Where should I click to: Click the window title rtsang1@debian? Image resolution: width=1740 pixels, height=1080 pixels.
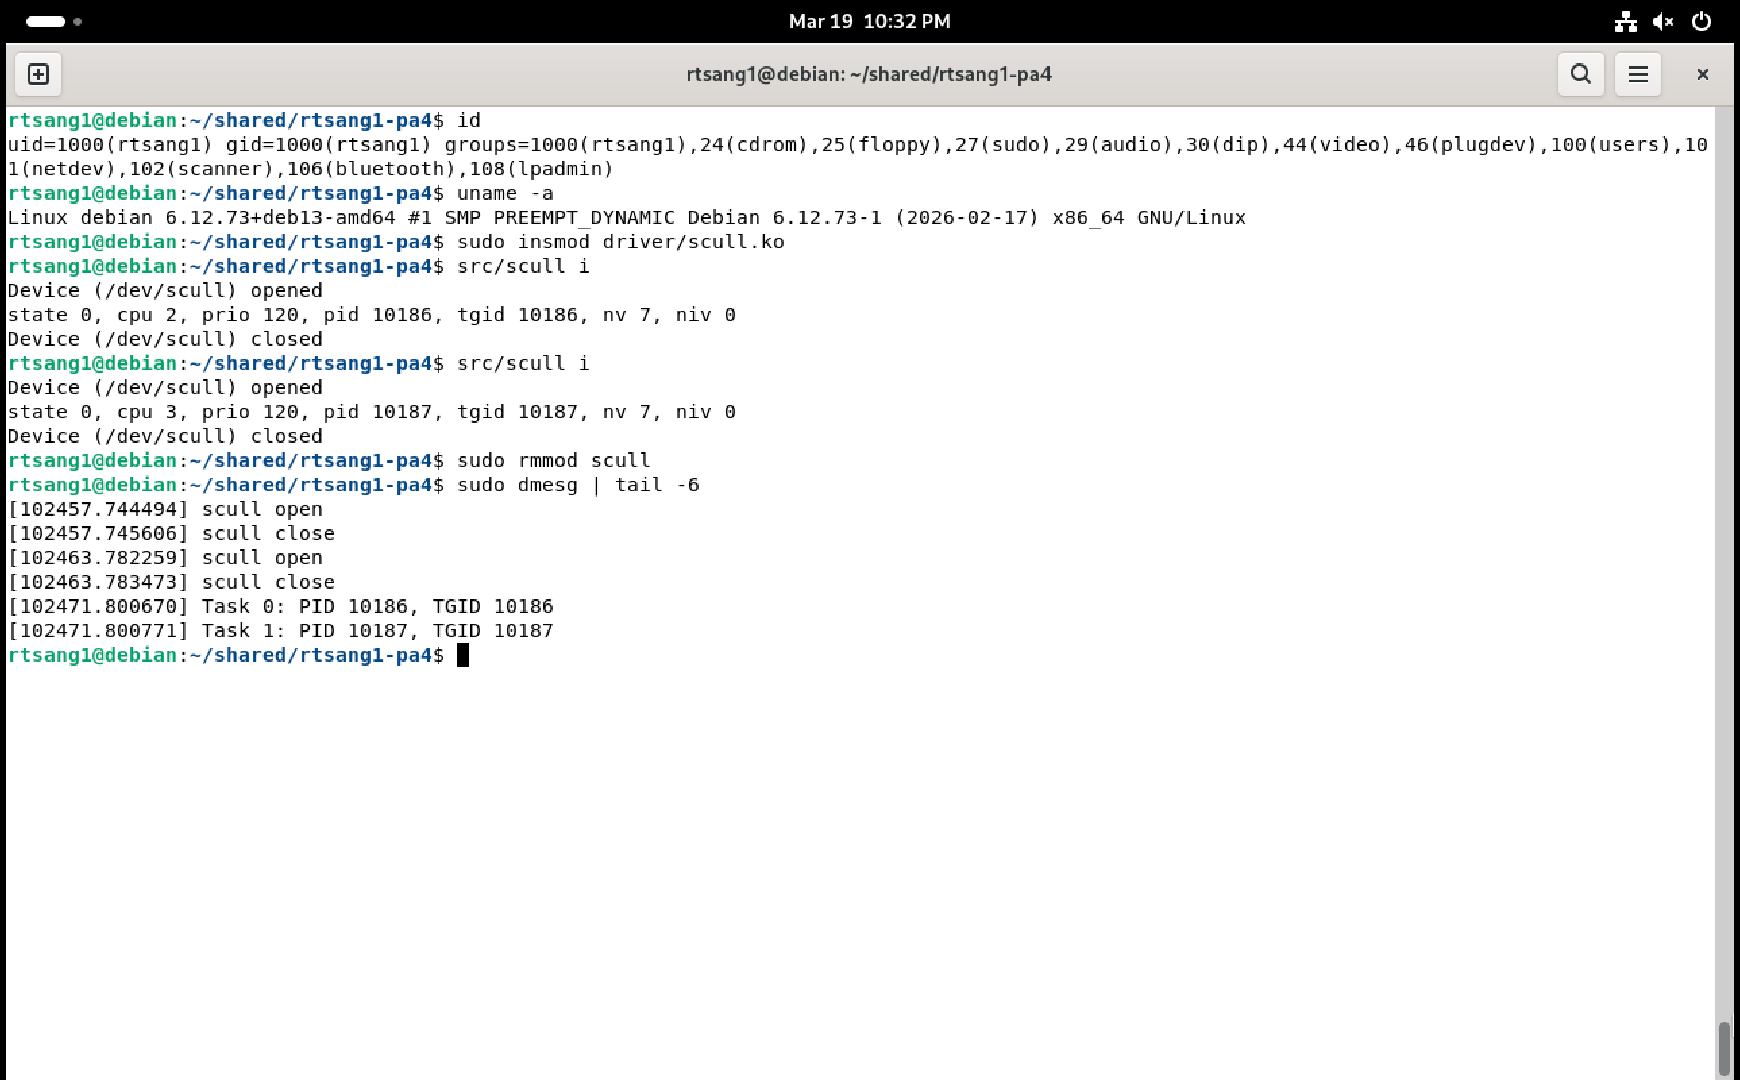(x=869, y=74)
